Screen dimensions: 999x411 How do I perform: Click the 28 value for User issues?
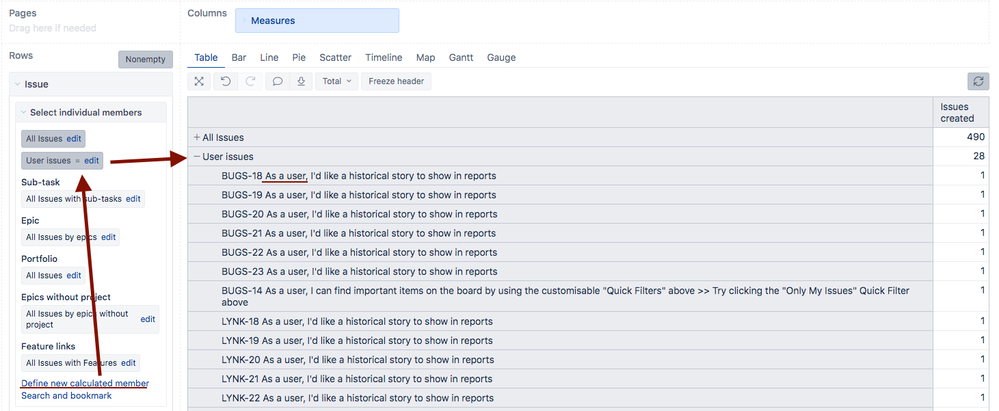[x=979, y=156]
